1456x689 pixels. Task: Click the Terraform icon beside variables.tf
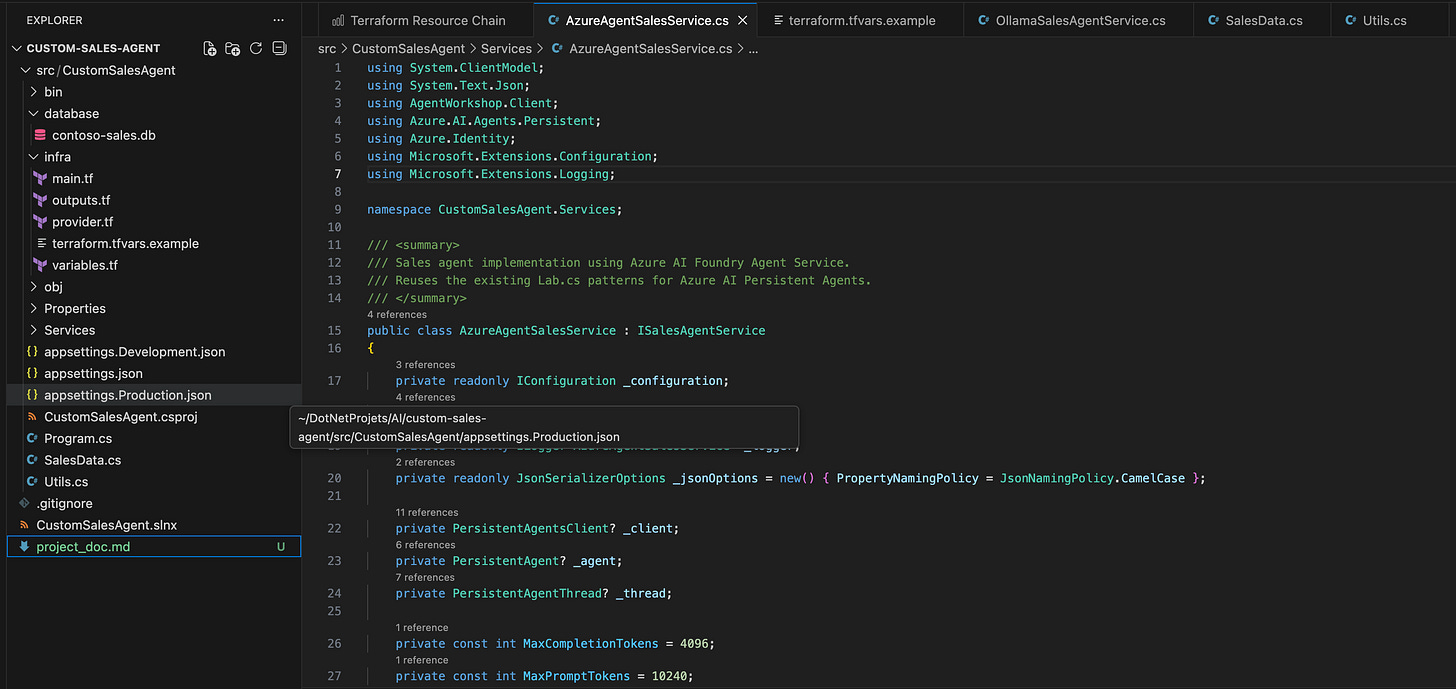40,265
